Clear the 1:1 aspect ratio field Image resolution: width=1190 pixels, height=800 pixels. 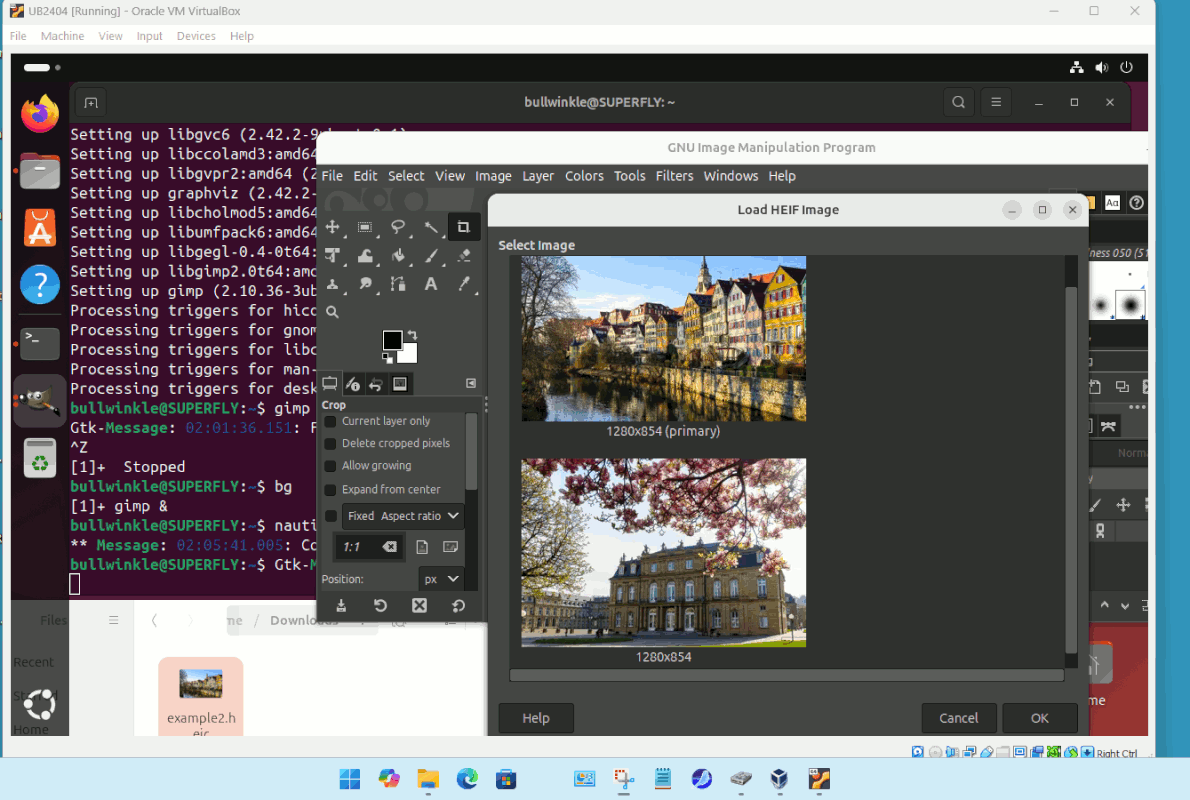(x=389, y=546)
